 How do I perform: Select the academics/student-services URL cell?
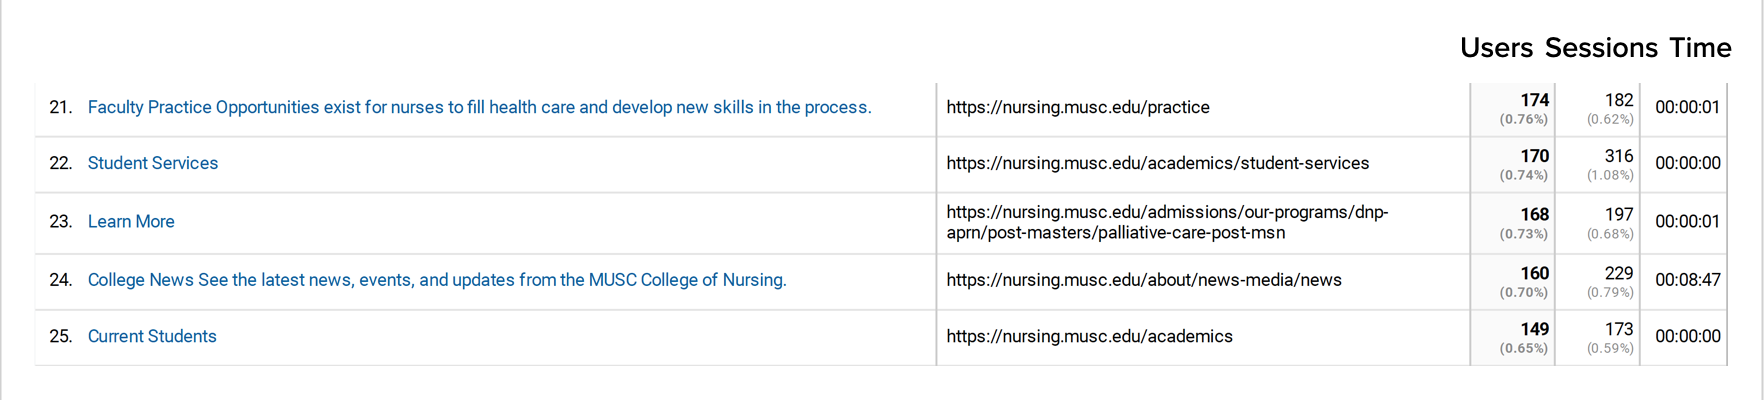tap(1158, 163)
